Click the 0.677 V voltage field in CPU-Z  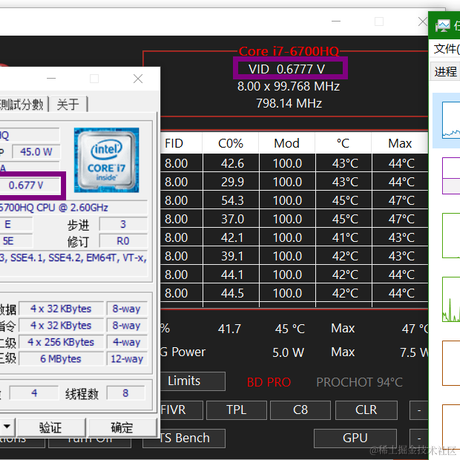tap(29, 185)
